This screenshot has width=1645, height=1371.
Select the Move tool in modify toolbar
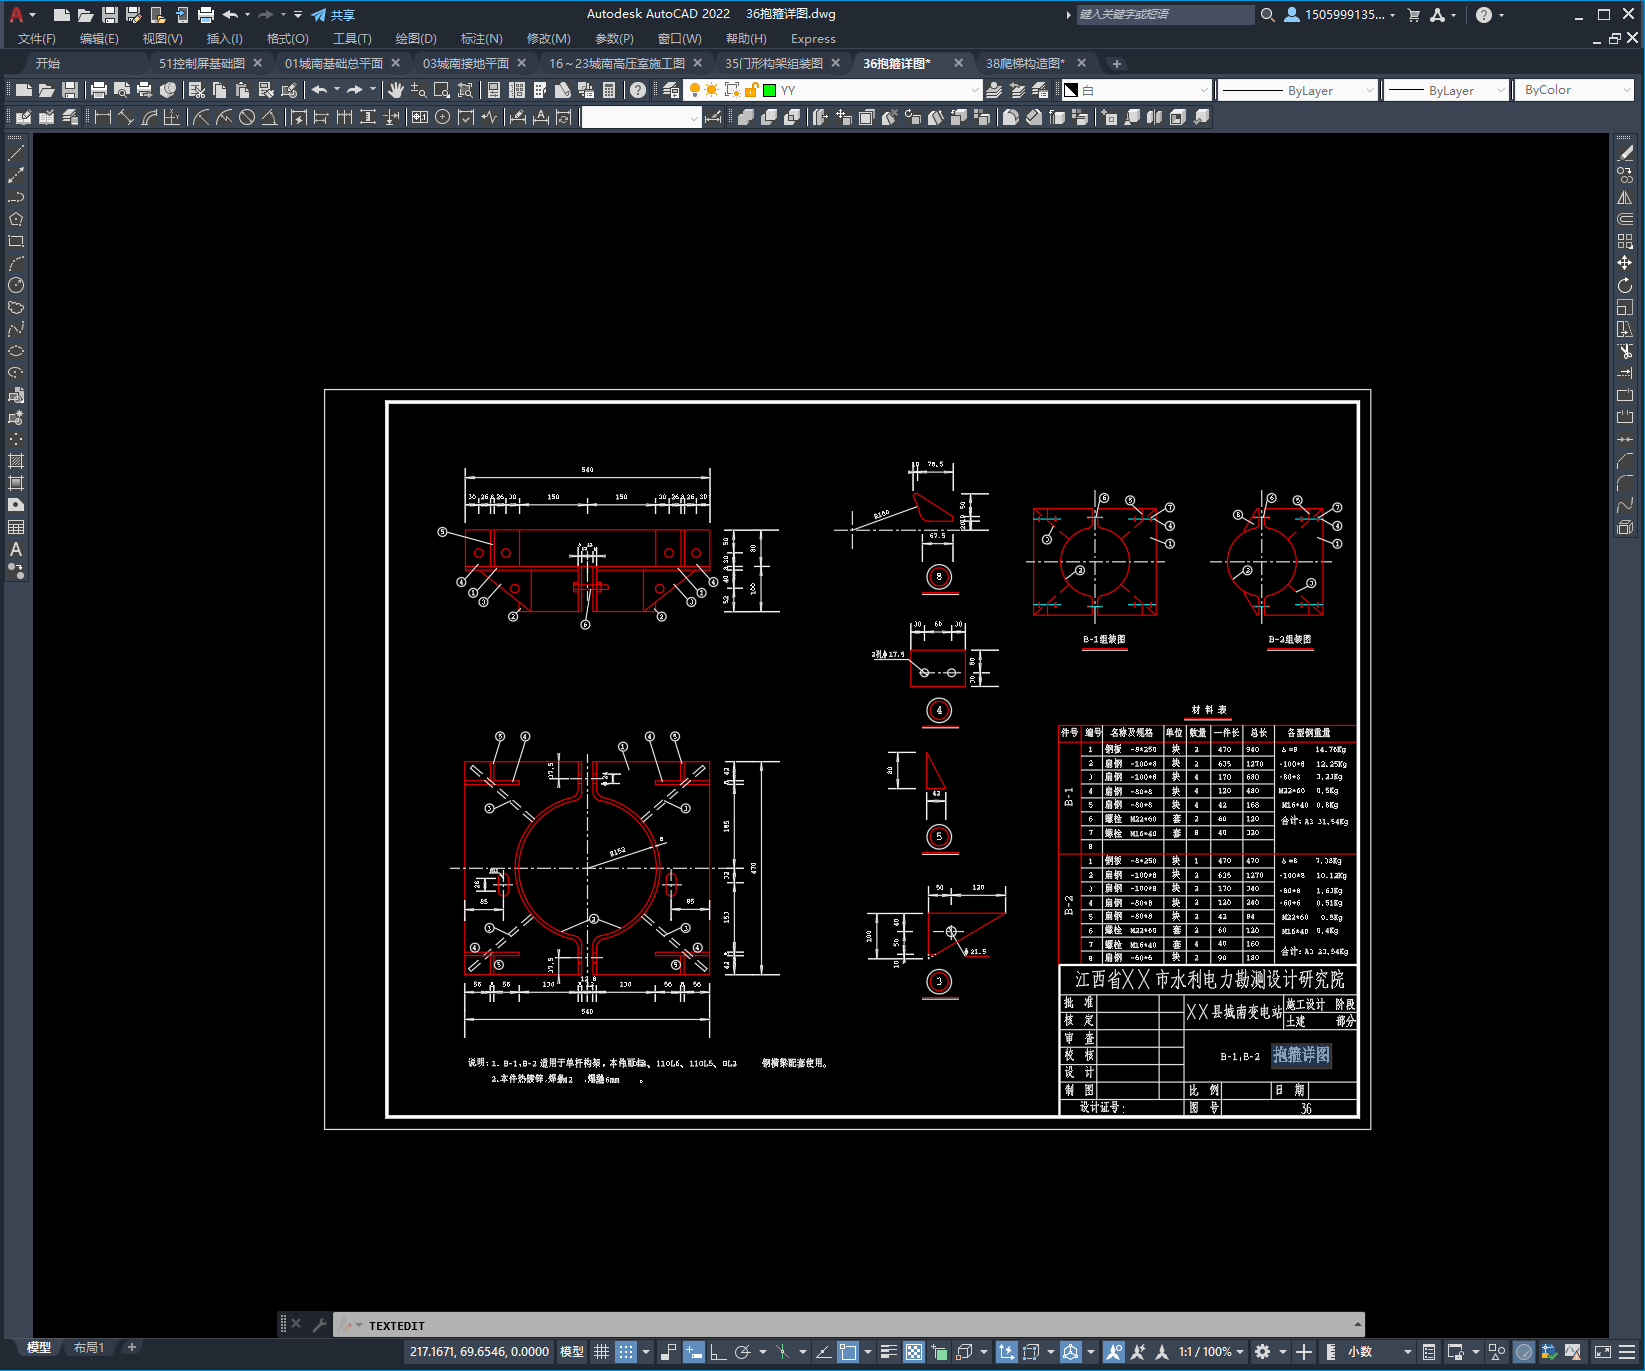[1625, 263]
